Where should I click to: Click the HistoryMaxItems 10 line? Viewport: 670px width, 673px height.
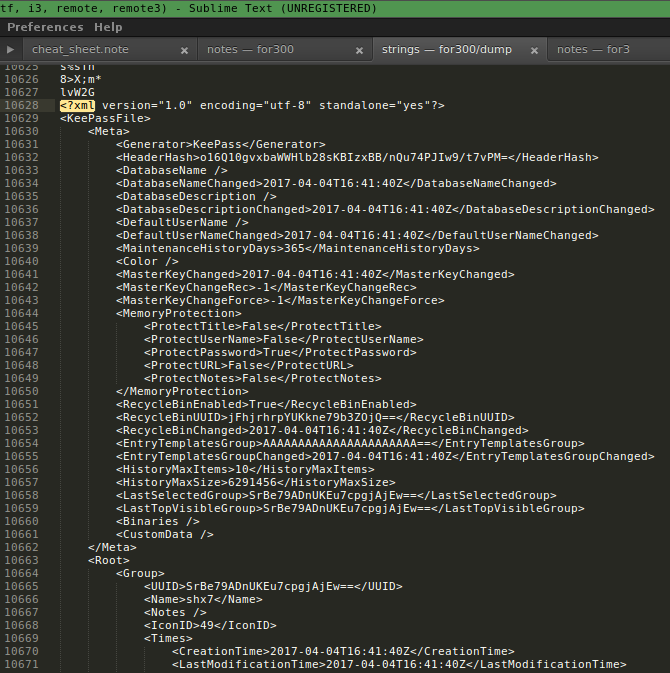(x=245, y=469)
